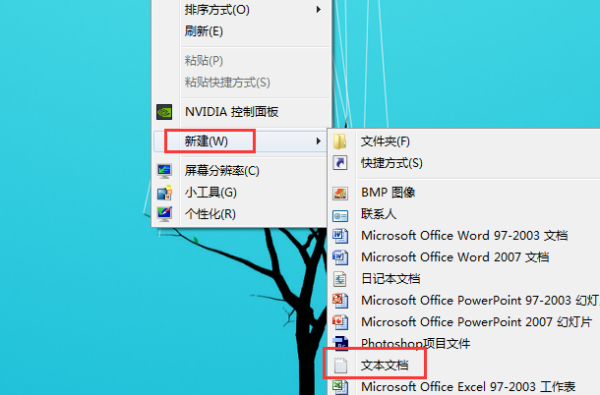Screen dimensions: 600x395
Task: Click the new folder (文件夹) icon
Action: click(340, 142)
